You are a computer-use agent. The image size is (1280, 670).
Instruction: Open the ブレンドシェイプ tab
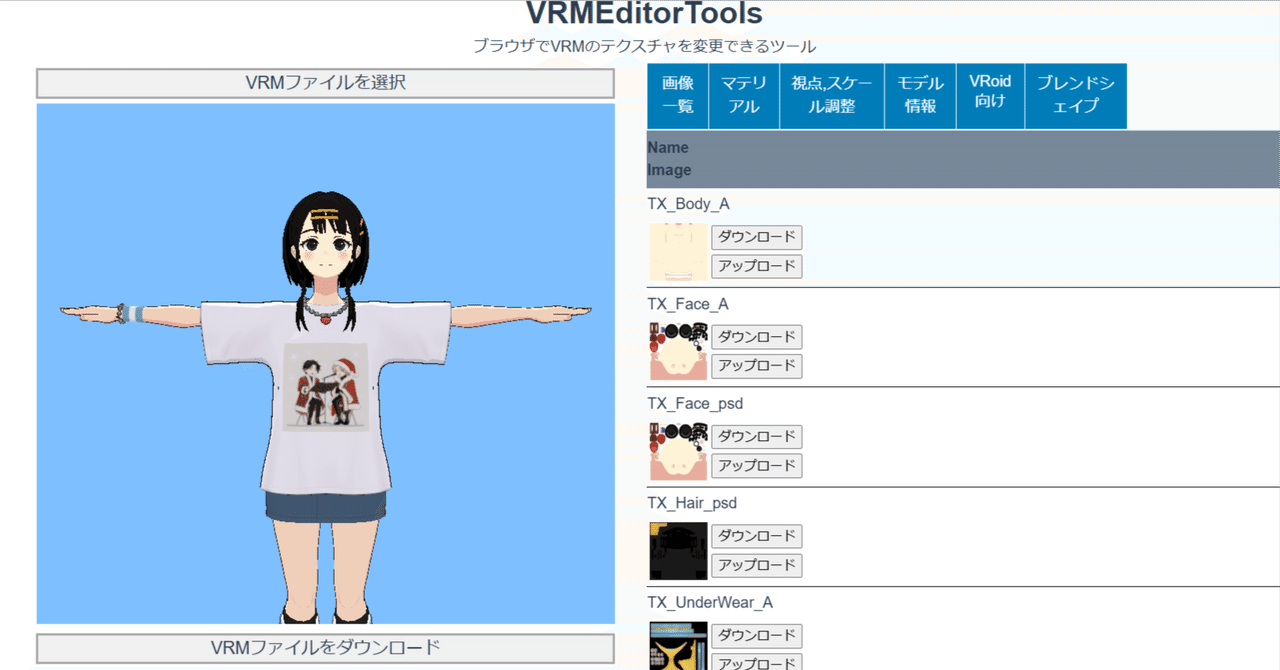[1075, 95]
